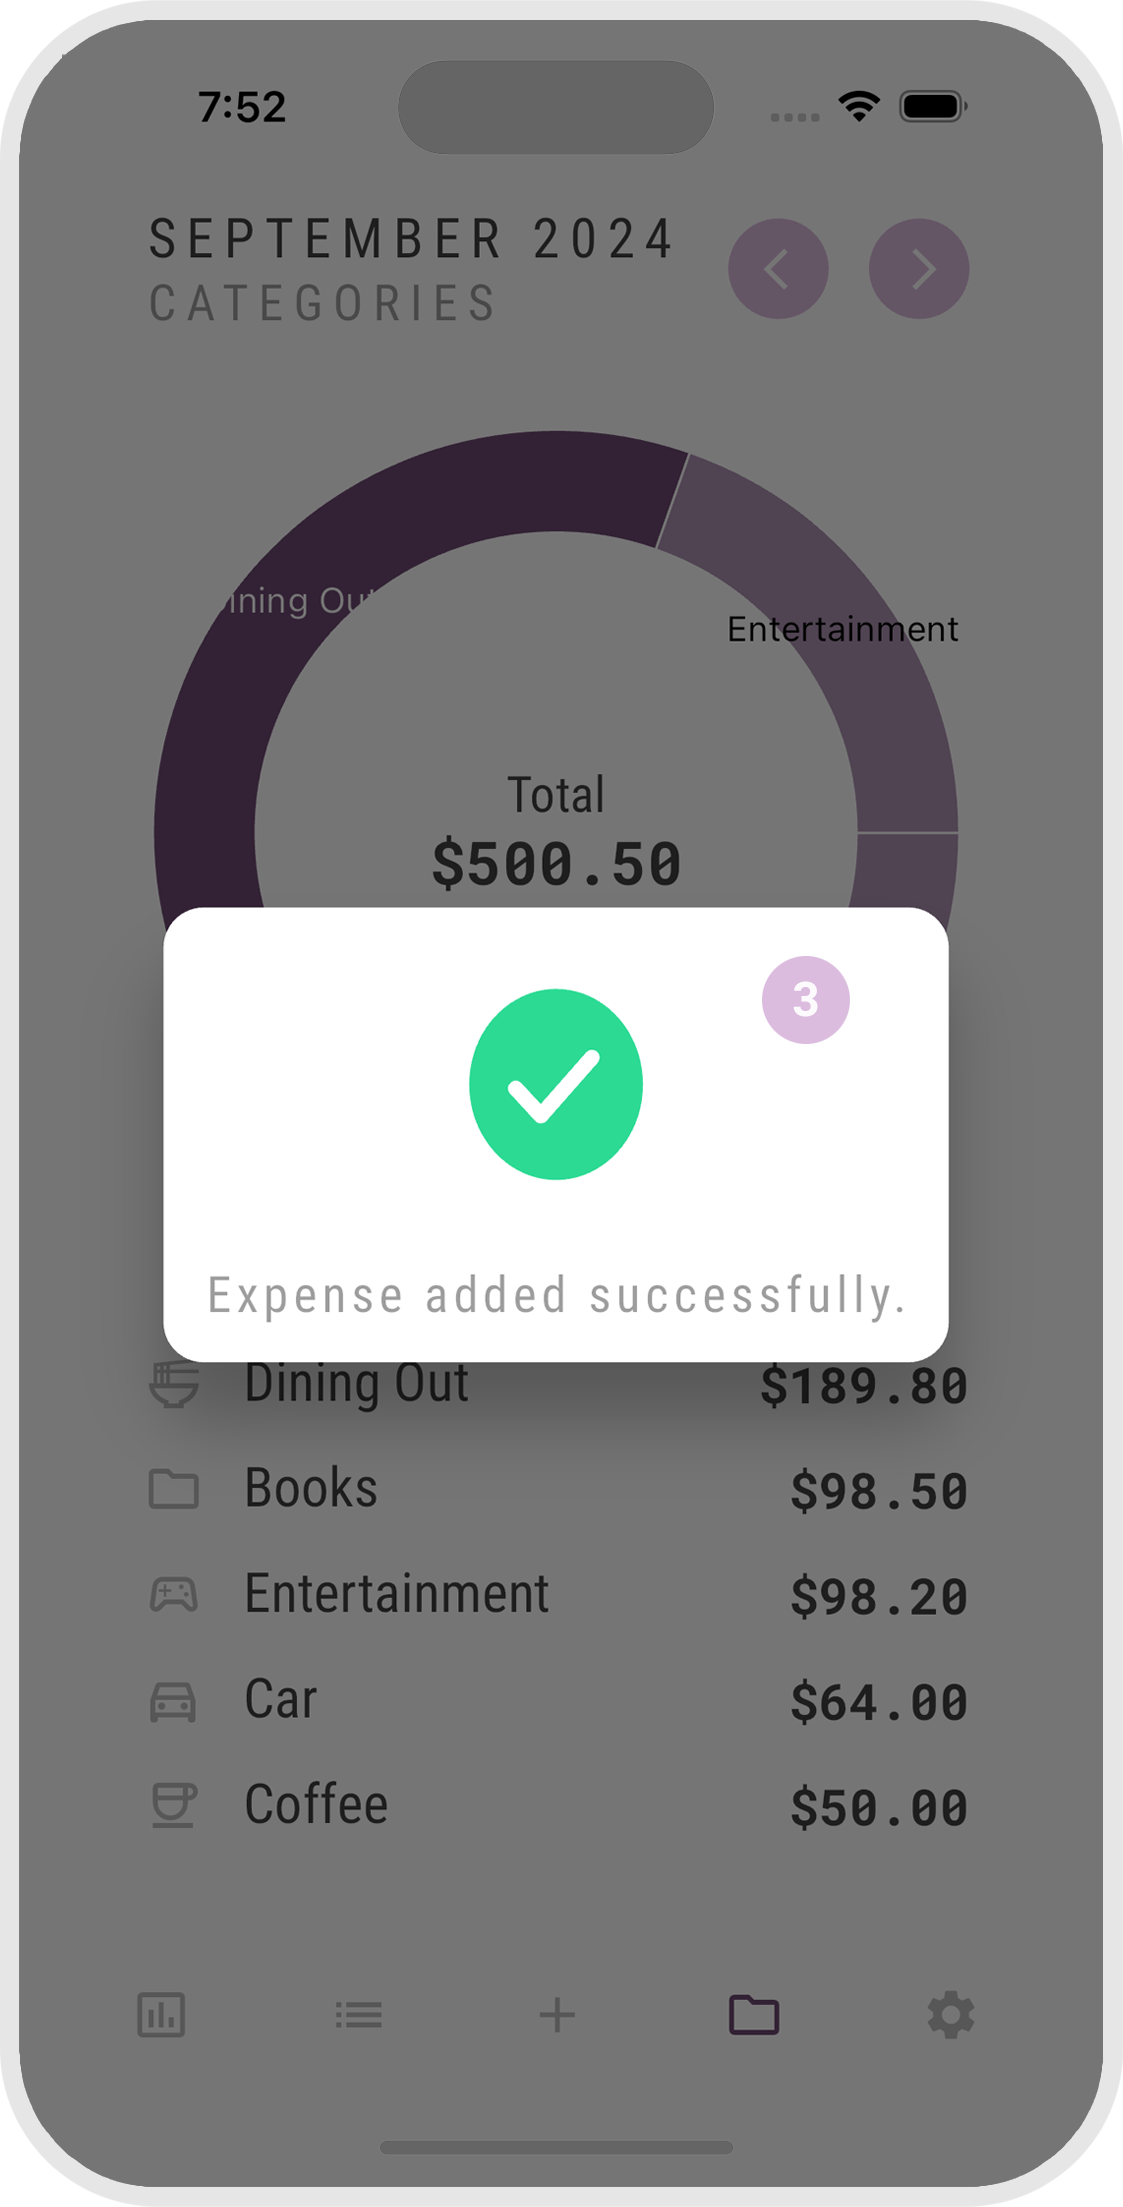Open the Books category row

[556, 1489]
